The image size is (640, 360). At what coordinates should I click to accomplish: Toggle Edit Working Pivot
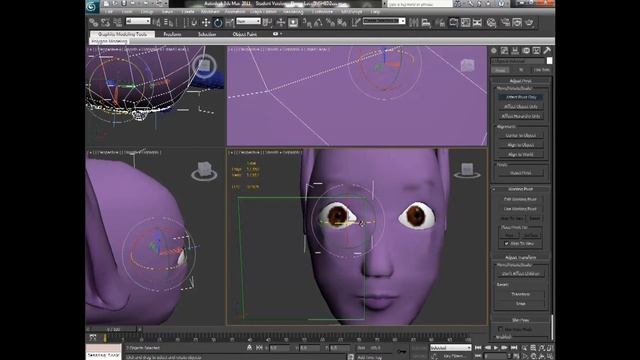tap(520, 199)
